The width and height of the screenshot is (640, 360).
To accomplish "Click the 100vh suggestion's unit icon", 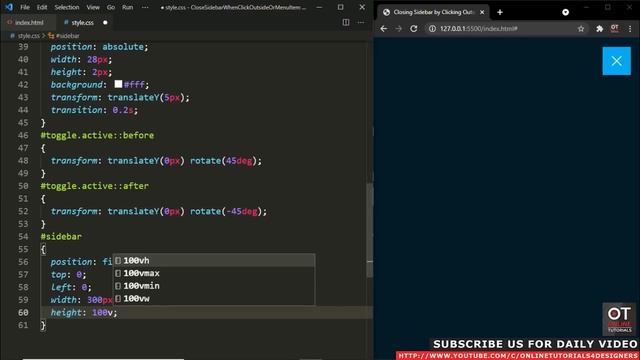I will click(118, 260).
